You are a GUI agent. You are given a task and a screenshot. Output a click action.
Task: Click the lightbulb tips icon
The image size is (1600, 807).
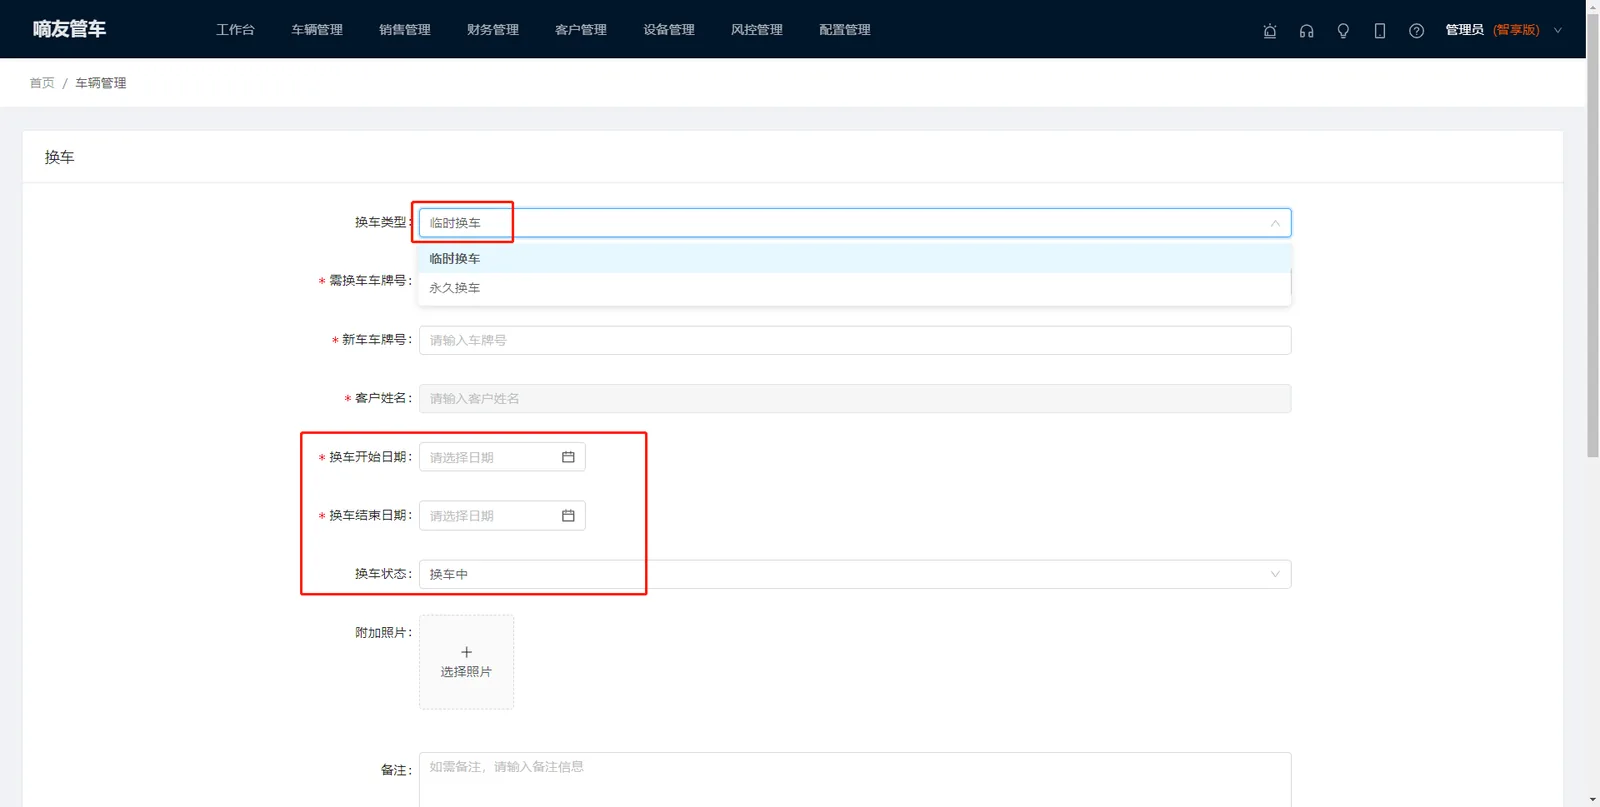1343,31
